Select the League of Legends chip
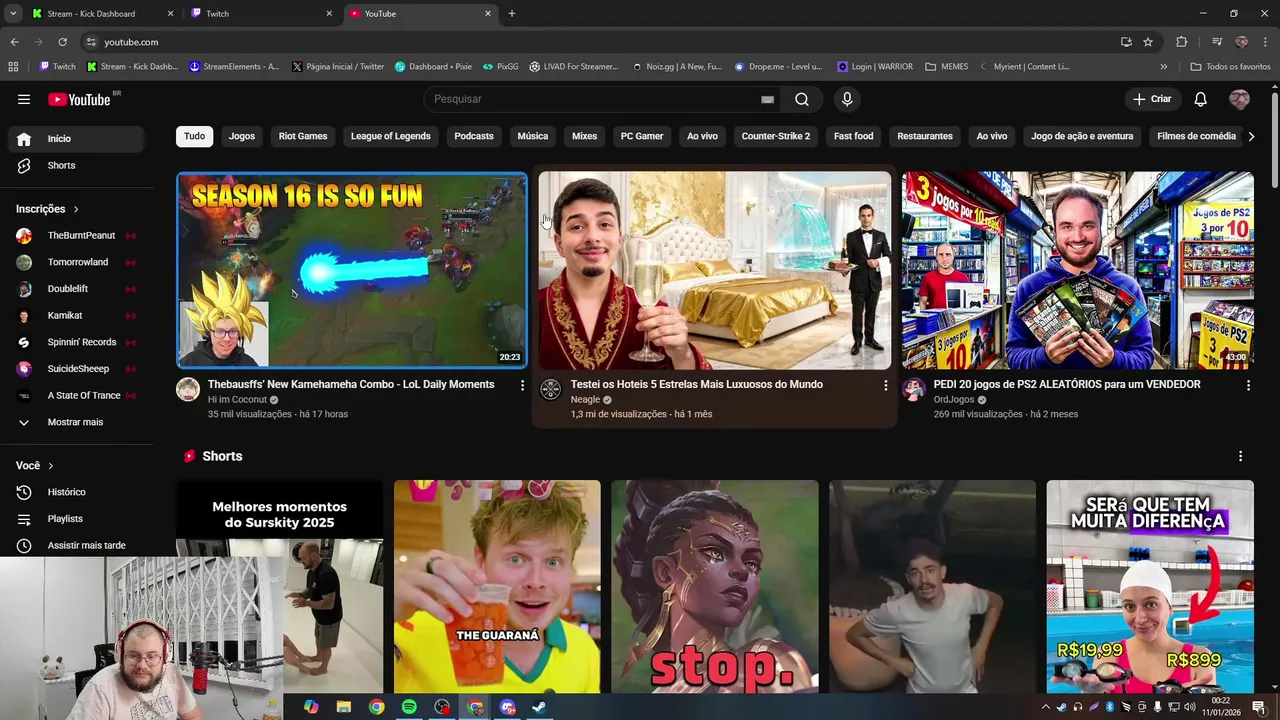The height and width of the screenshot is (720, 1280). 391,136
